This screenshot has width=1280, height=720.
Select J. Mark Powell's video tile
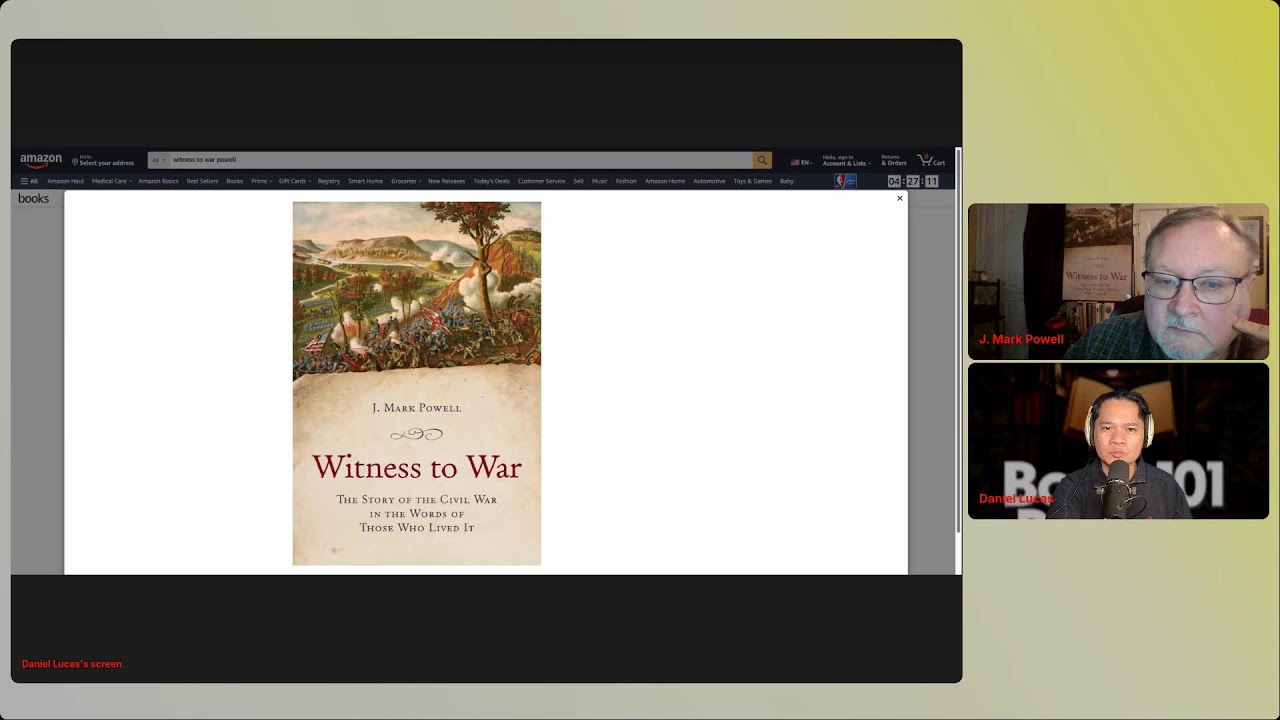click(x=1118, y=282)
